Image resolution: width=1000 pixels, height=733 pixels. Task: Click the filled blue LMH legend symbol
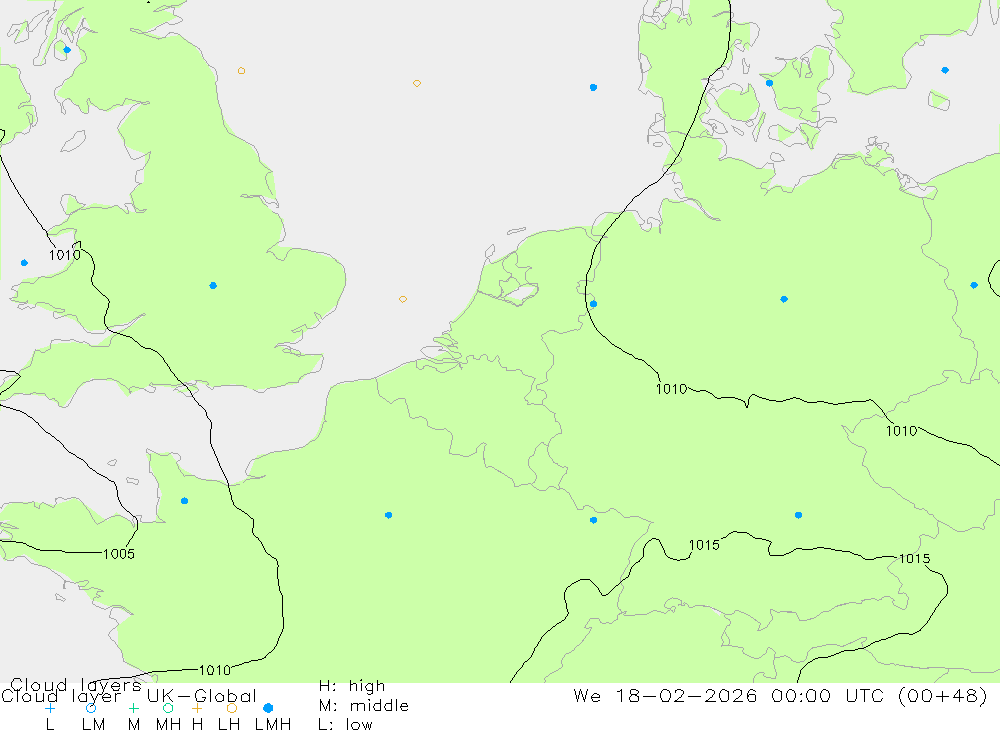pos(268,708)
